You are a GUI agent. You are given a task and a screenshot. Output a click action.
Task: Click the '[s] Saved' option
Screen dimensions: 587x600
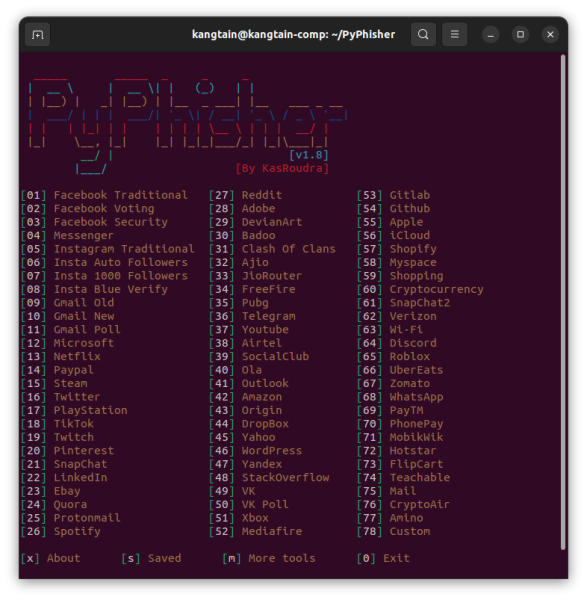click(x=151, y=558)
